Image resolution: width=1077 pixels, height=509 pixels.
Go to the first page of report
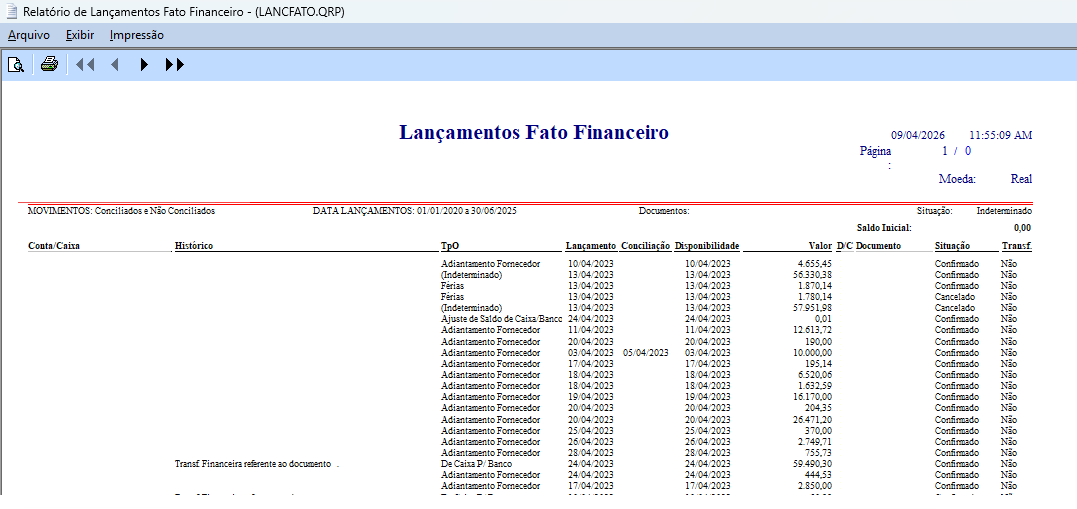coord(85,65)
